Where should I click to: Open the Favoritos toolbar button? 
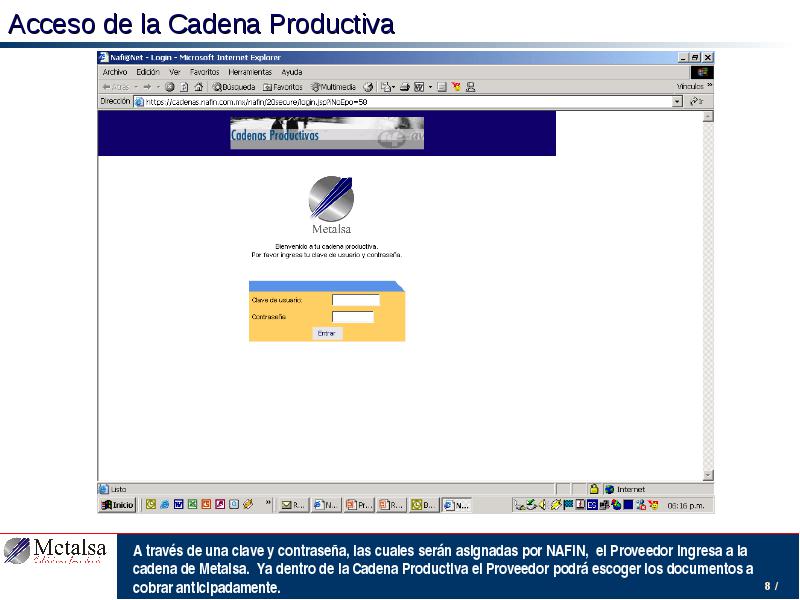[x=282, y=87]
